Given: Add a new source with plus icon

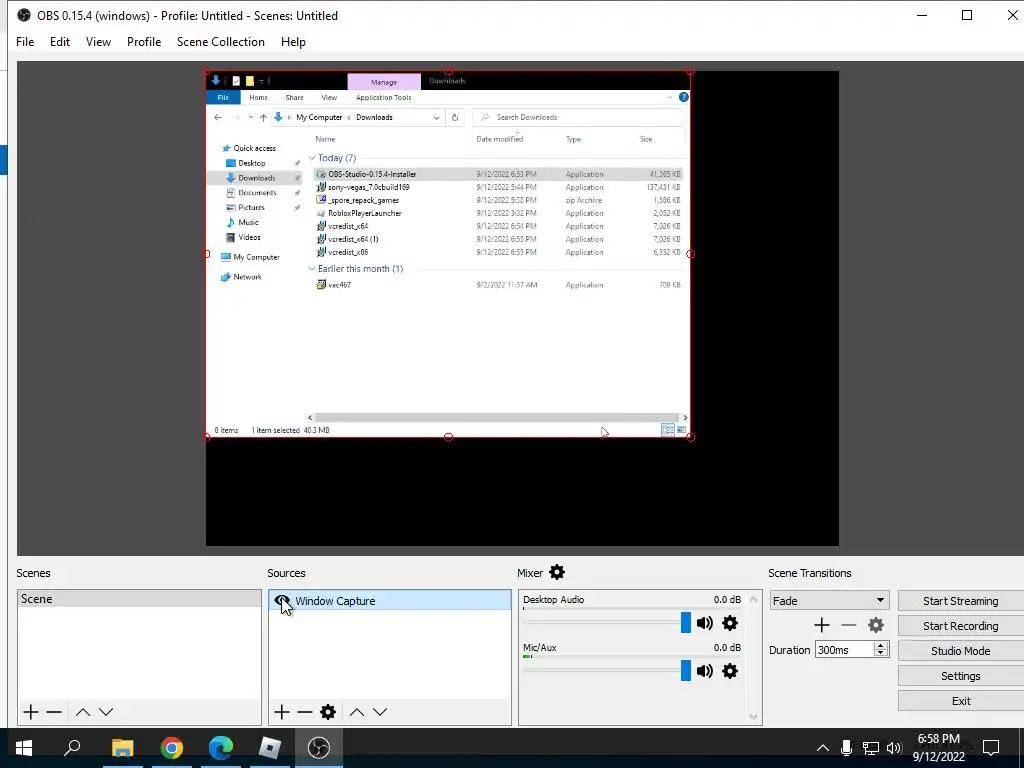Looking at the screenshot, I should click(x=281, y=712).
